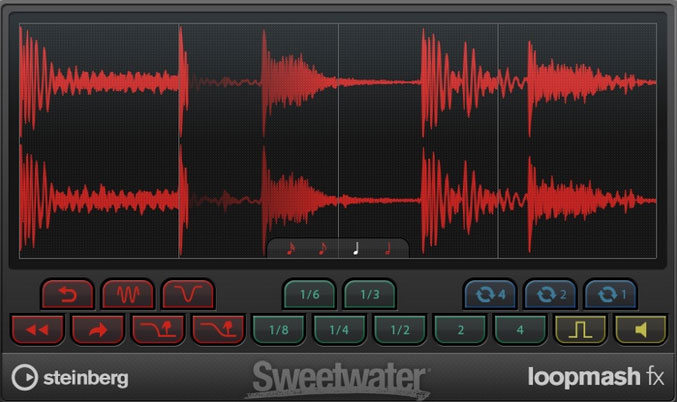Select the 1/4 stutter button
Image resolution: width=677 pixels, height=402 pixels.
[339, 330]
